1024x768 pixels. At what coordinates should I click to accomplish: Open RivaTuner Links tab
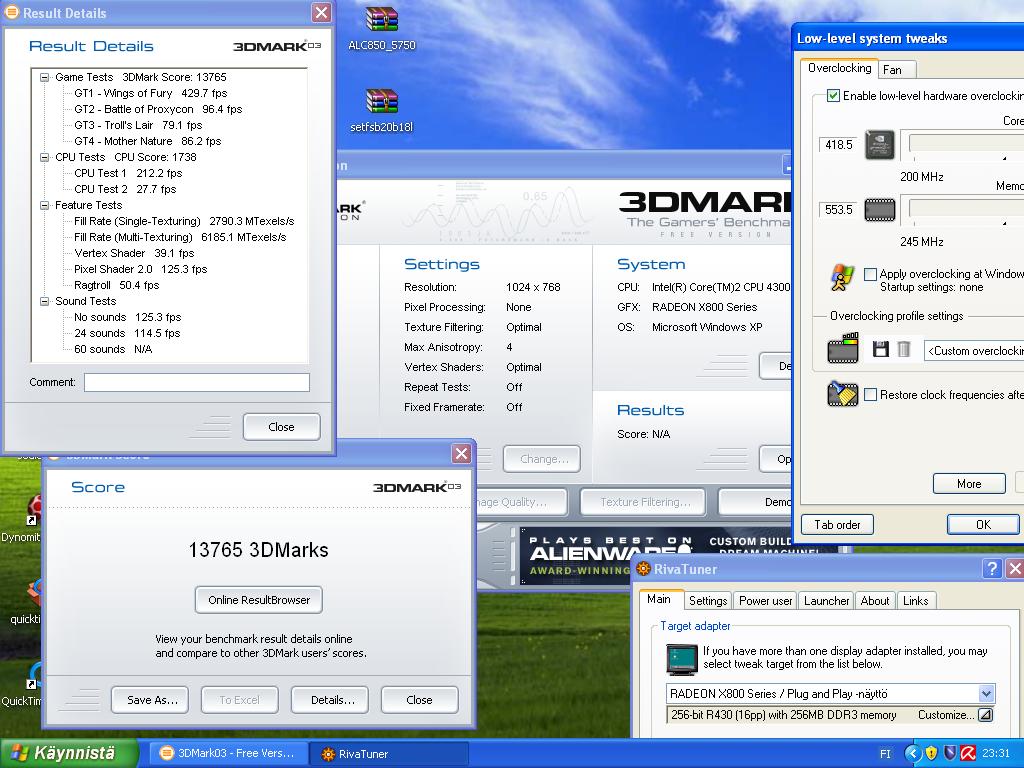(x=916, y=601)
